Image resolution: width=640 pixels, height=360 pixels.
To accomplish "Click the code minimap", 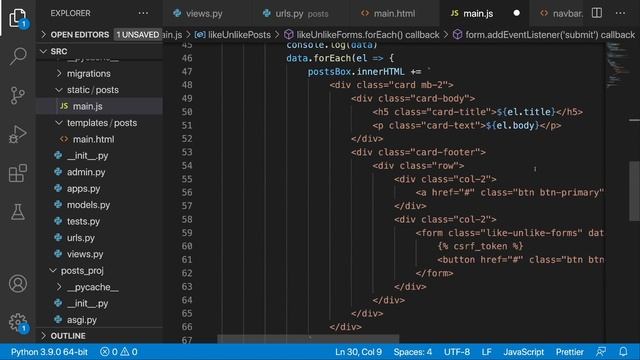I will click(617, 65).
